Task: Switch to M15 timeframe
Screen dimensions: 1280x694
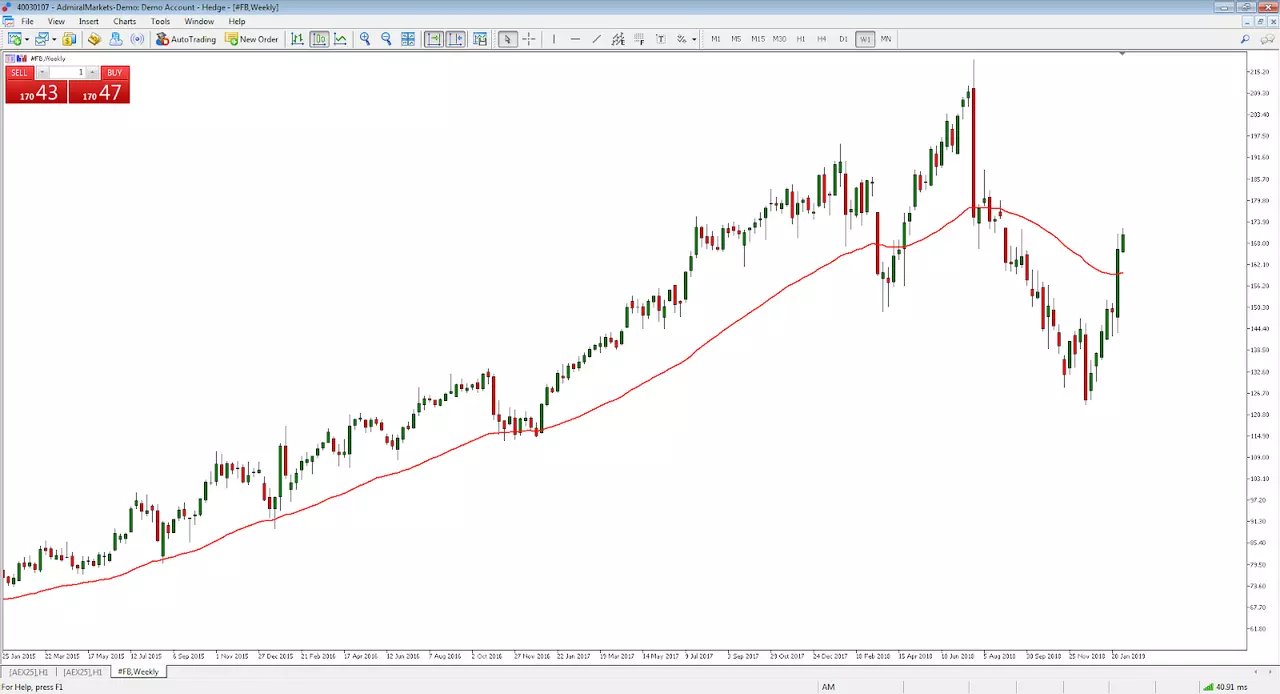Action: pos(758,39)
